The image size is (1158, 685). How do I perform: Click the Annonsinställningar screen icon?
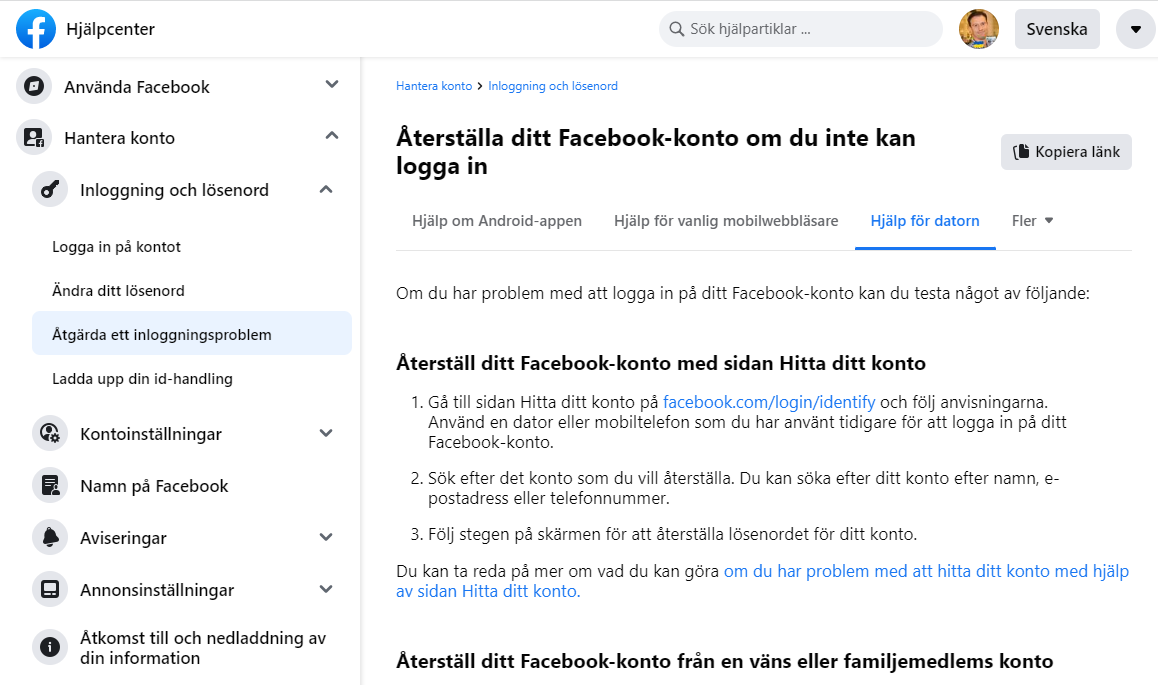tap(50, 590)
